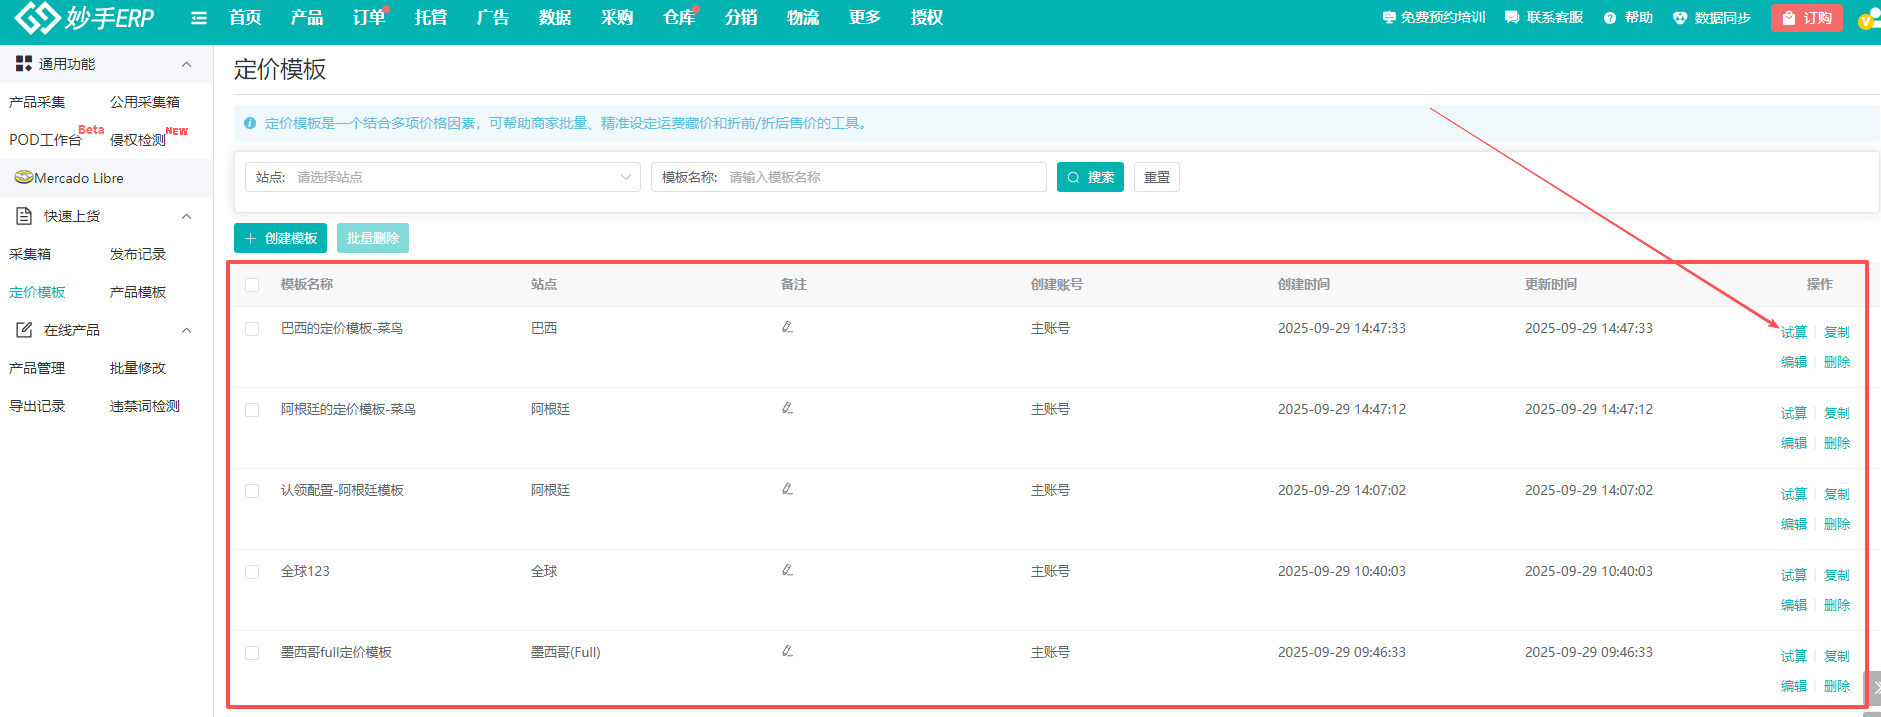Click the 创建模板 button
Screen dimensions: 1881x717
(281, 238)
